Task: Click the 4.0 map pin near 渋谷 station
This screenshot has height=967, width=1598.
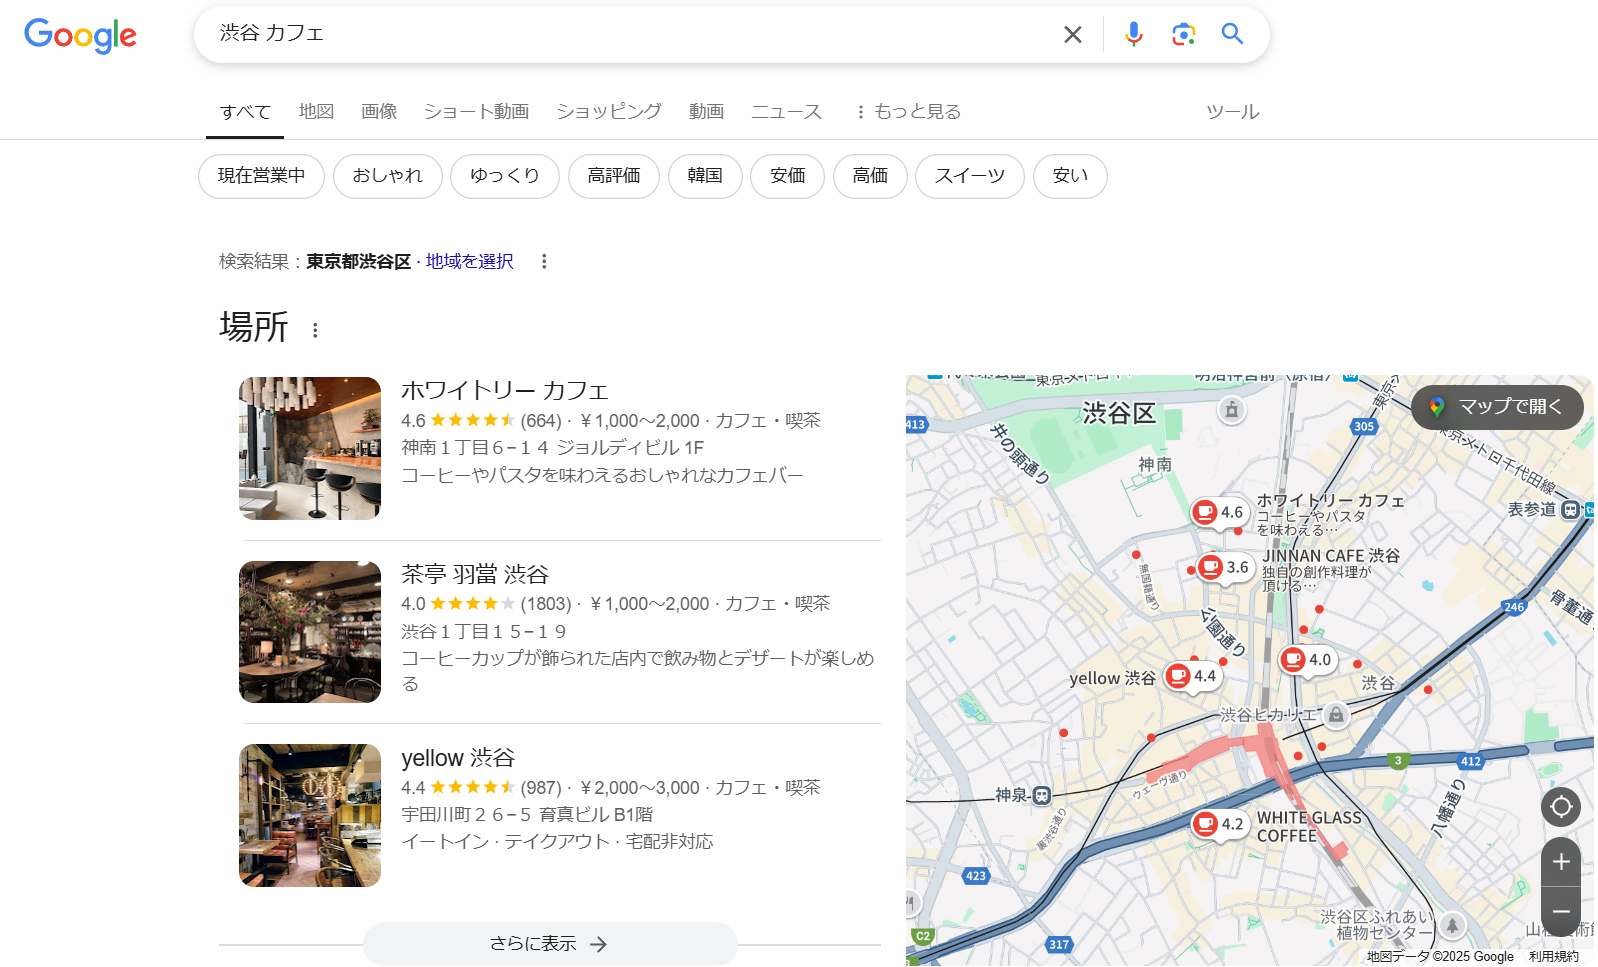Action: [1307, 660]
